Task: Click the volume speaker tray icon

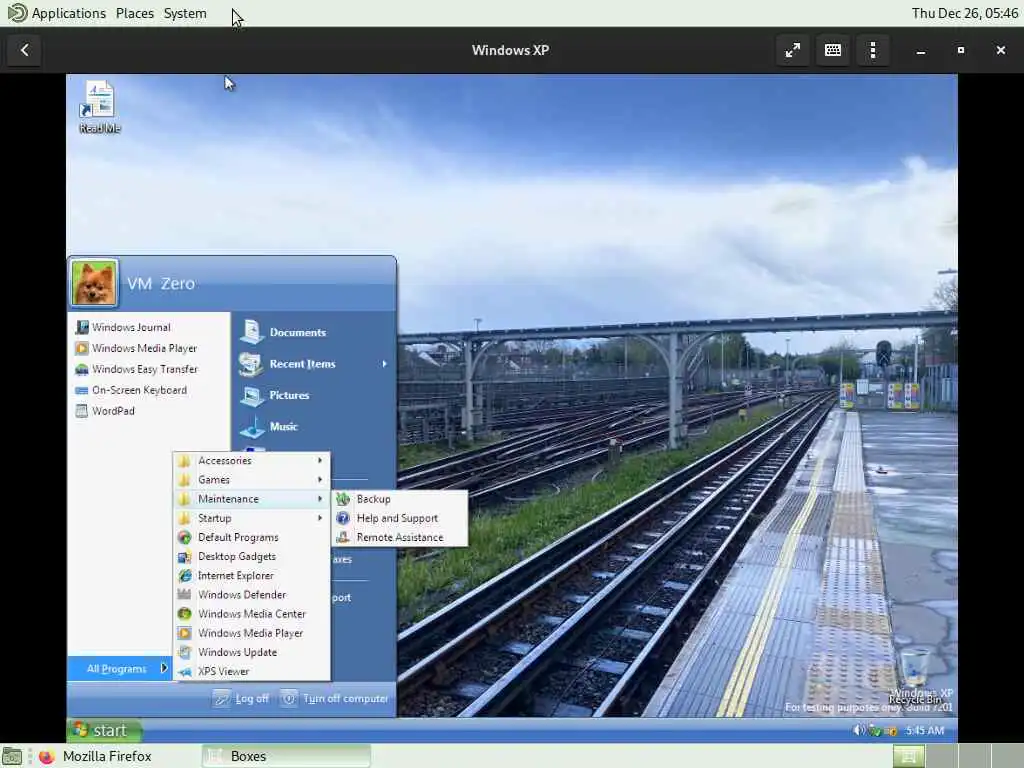Action: pos(859,731)
